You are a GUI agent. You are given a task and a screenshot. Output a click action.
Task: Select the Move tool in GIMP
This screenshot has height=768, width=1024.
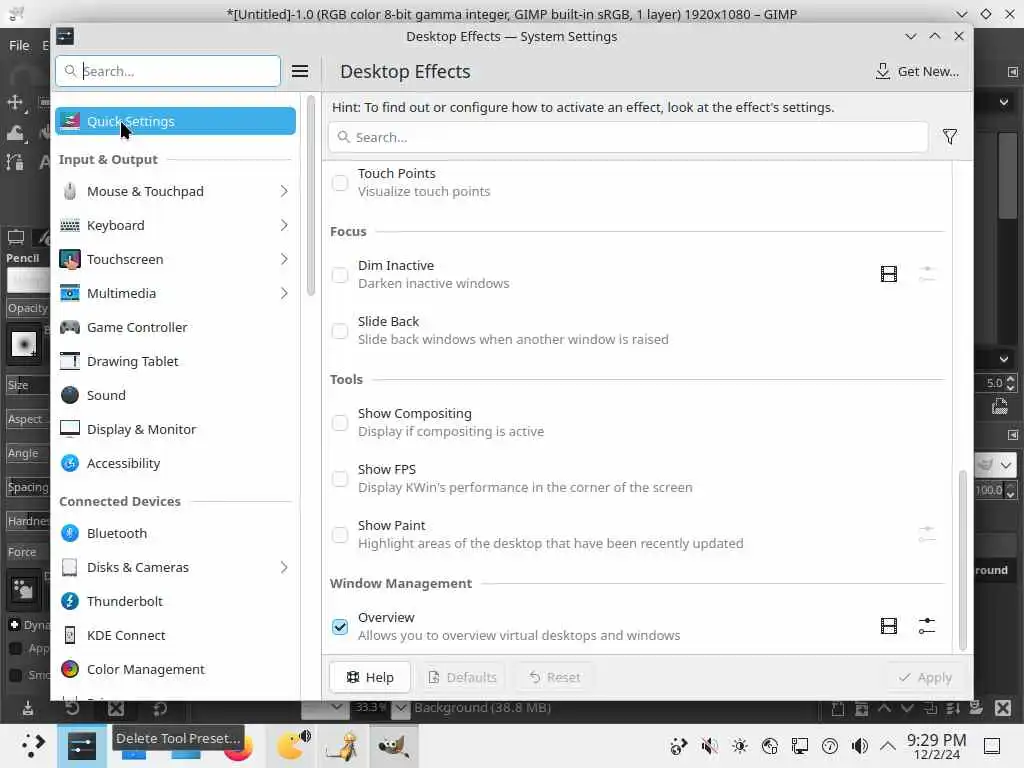point(14,103)
